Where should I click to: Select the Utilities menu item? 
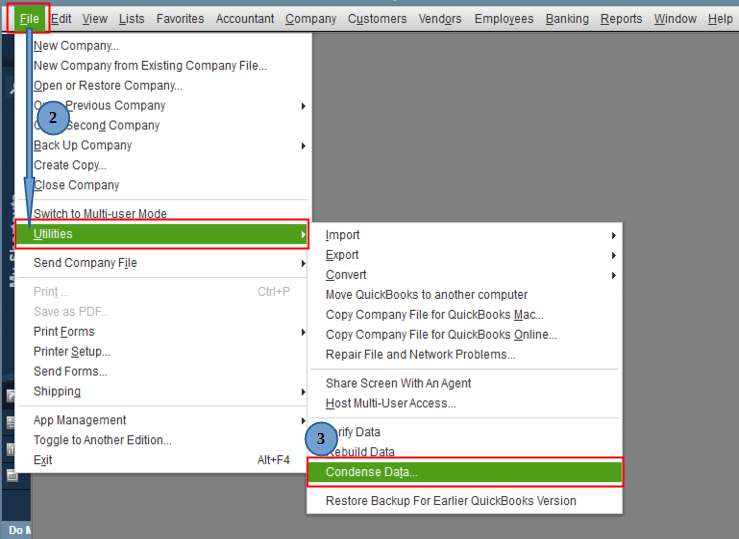pos(163,234)
